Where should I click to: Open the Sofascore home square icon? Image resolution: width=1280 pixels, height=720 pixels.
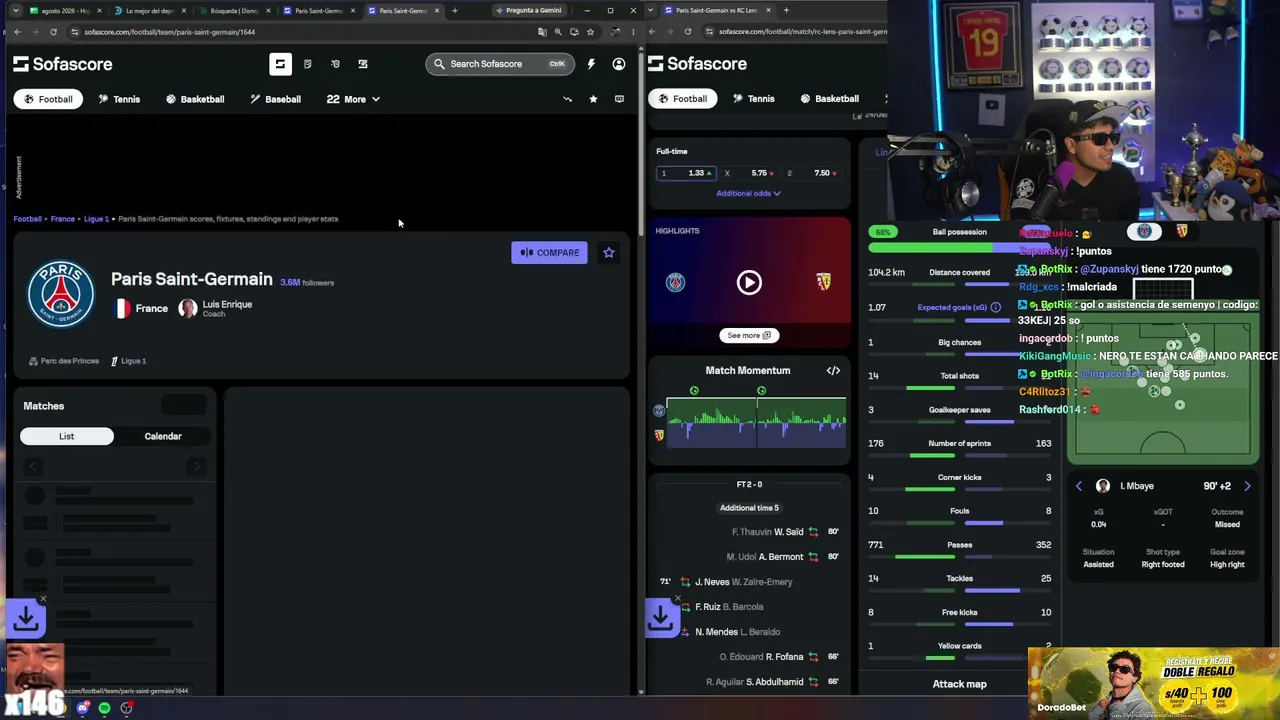[x=280, y=64]
